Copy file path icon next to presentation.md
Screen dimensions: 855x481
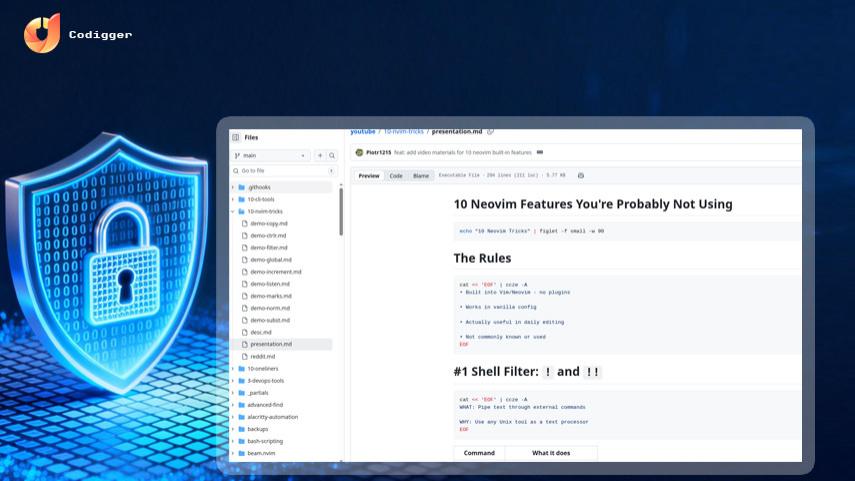pyautogui.click(x=491, y=131)
